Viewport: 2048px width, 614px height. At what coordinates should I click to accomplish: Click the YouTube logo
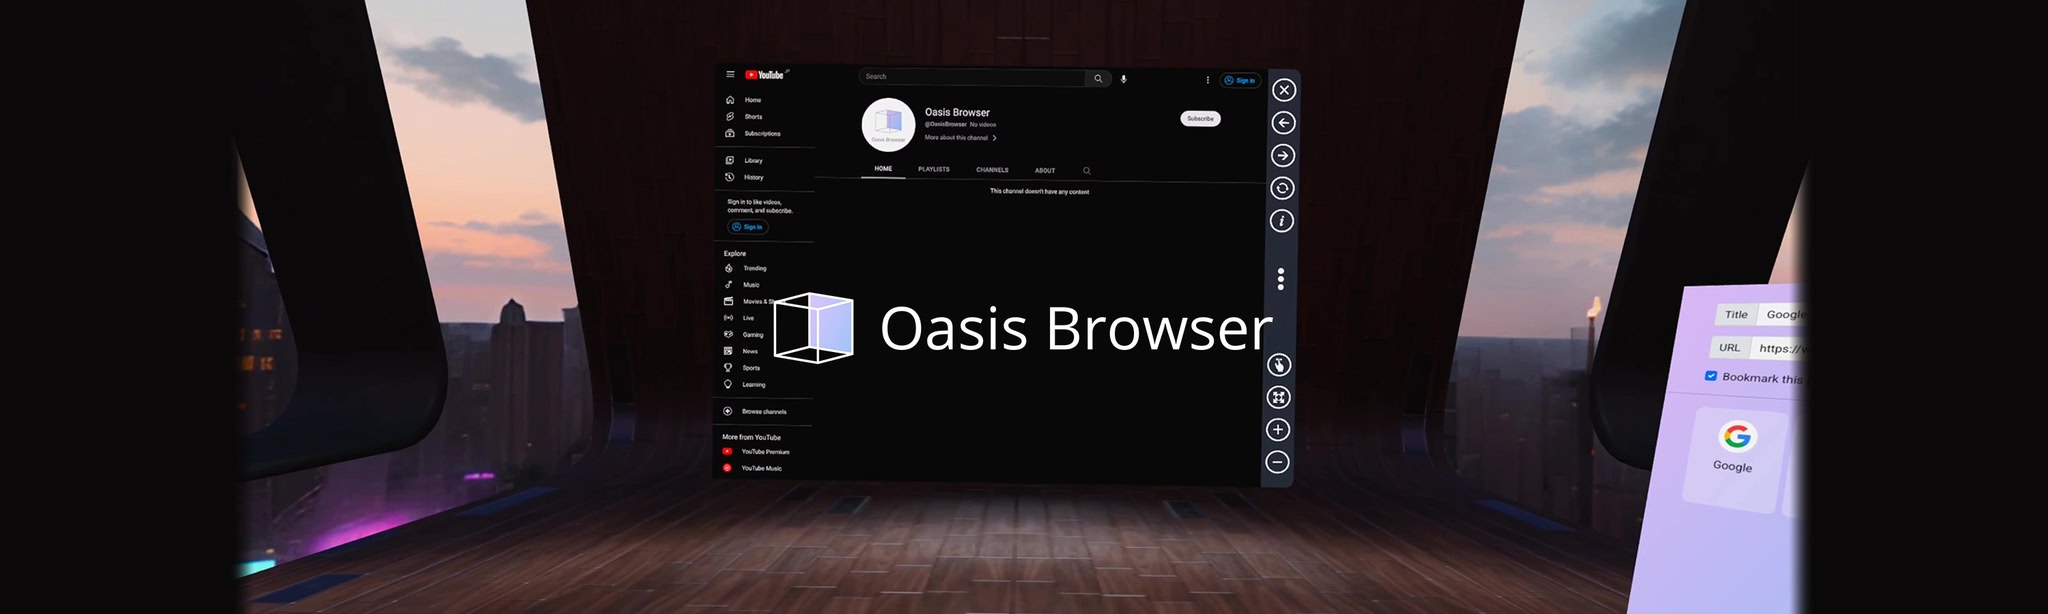tap(765, 75)
